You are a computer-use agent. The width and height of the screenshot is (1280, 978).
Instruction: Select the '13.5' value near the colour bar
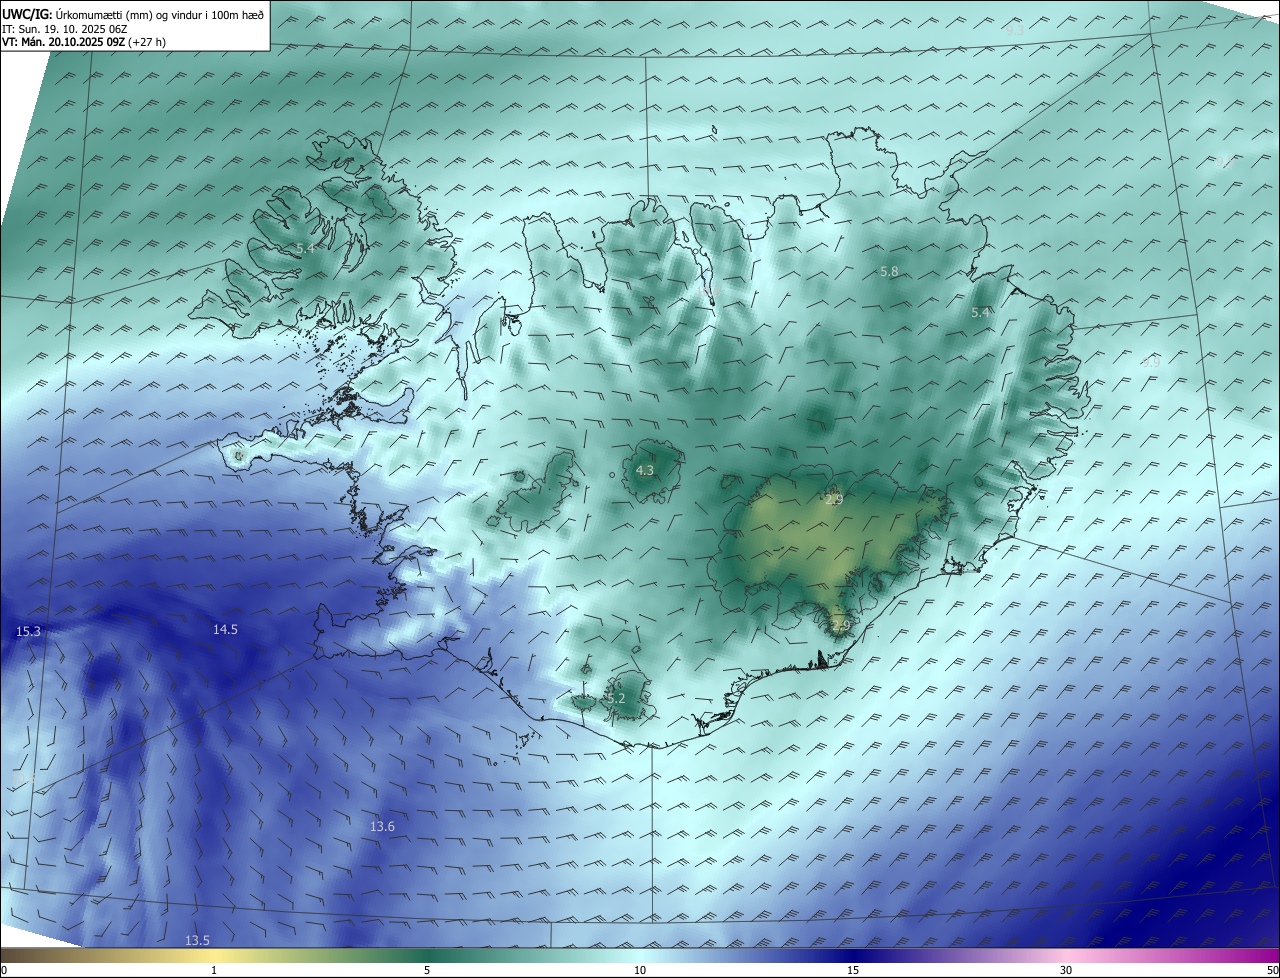[x=197, y=940]
